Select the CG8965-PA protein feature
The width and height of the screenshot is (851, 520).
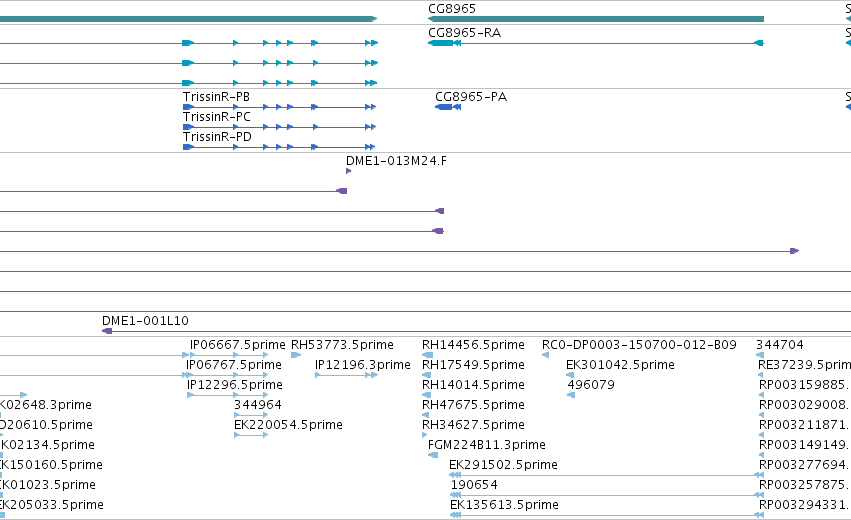click(x=448, y=107)
